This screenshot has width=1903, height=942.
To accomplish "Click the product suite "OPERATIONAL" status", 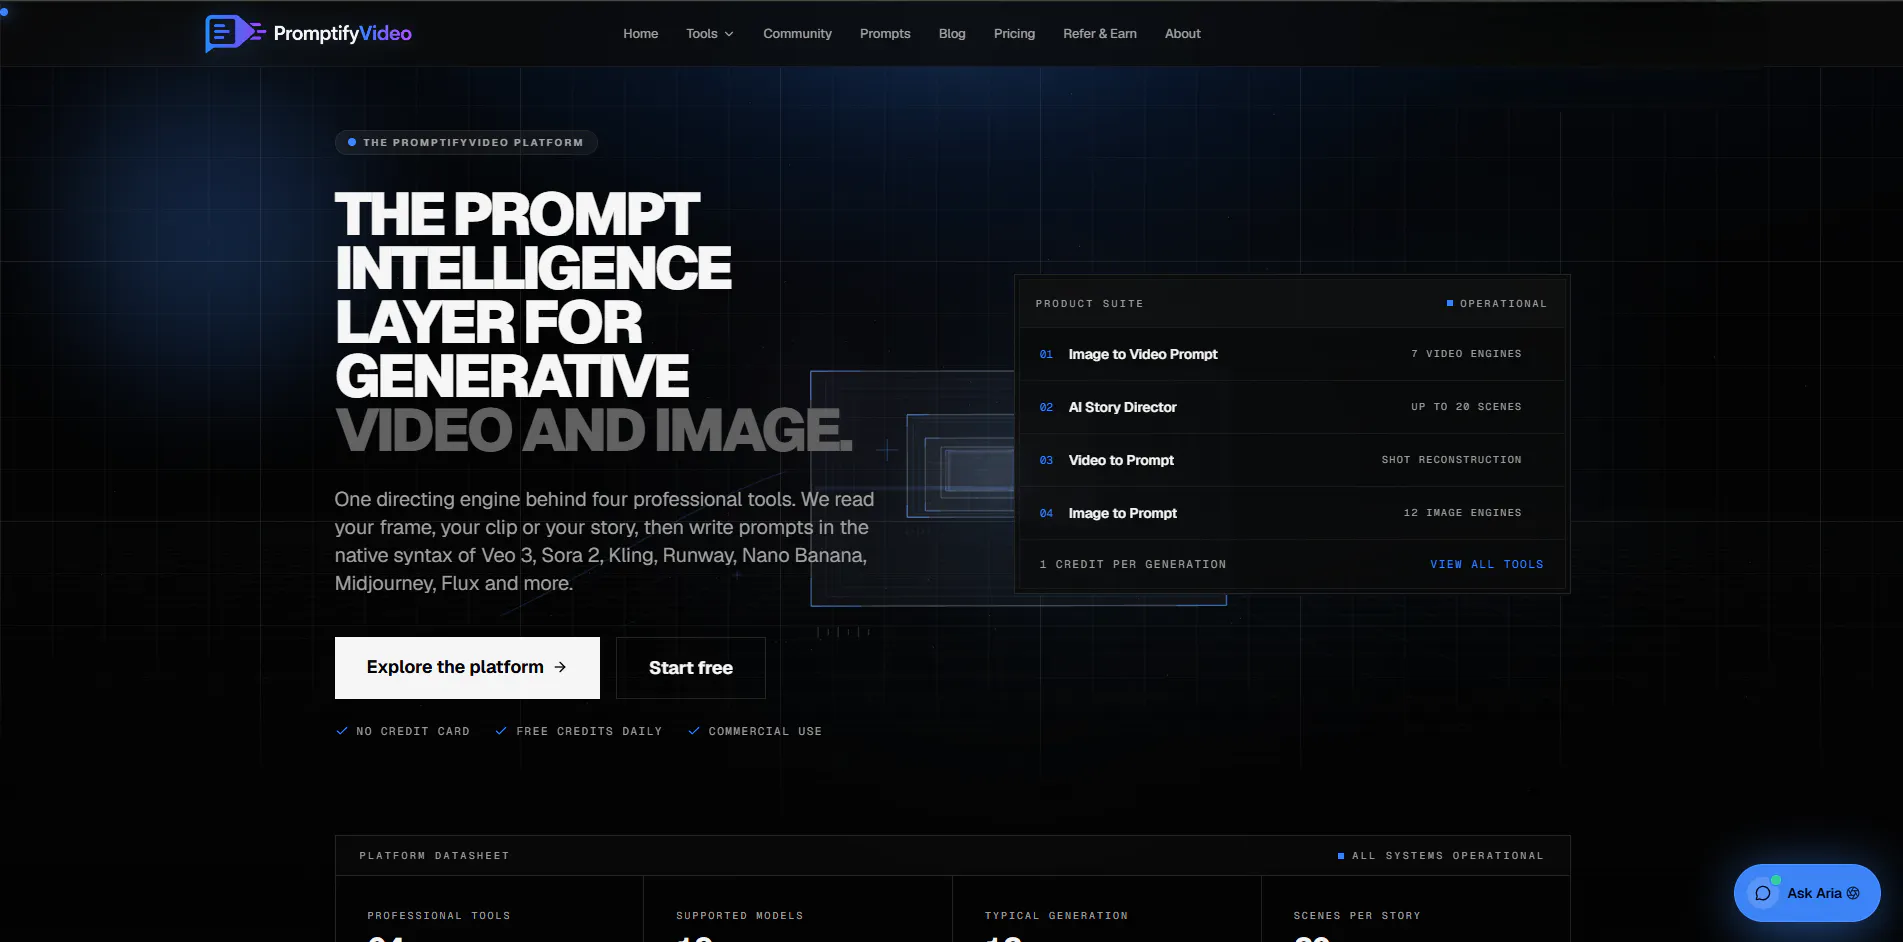I will coord(1497,303).
